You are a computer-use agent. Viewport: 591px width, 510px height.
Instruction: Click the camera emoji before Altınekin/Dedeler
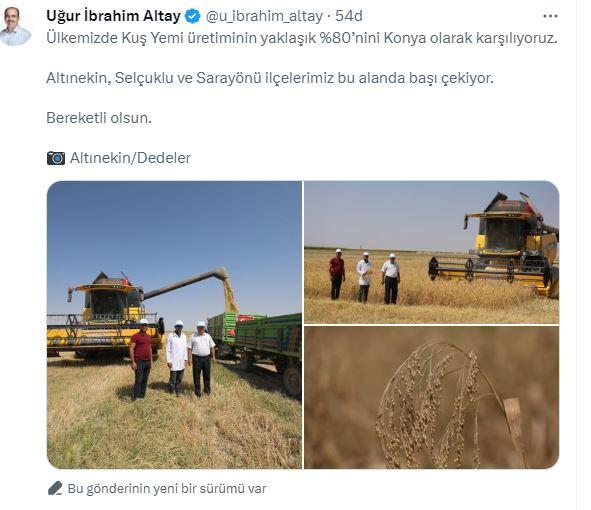pos(56,158)
